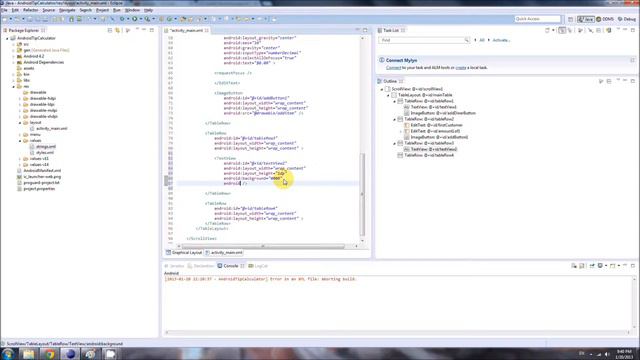Open External Tools run icon in toolbar
The image size is (640, 360).
tap(147, 19)
